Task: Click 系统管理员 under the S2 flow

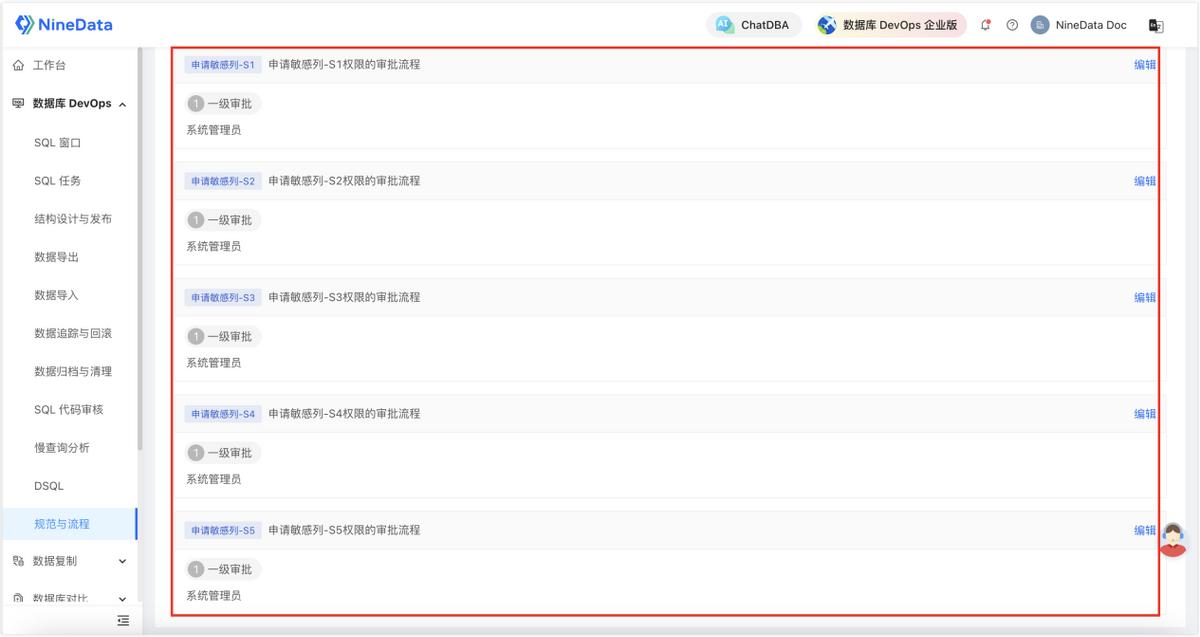Action: (214, 246)
